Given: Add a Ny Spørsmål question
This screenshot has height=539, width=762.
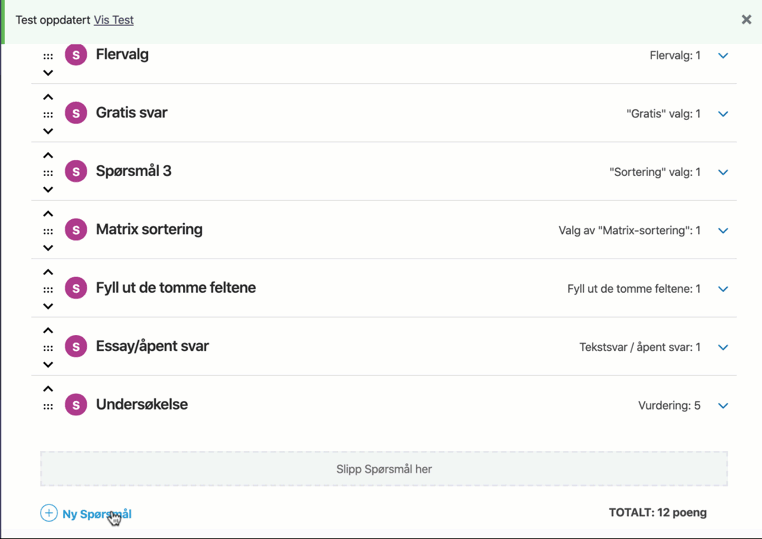Looking at the screenshot, I should (86, 514).
